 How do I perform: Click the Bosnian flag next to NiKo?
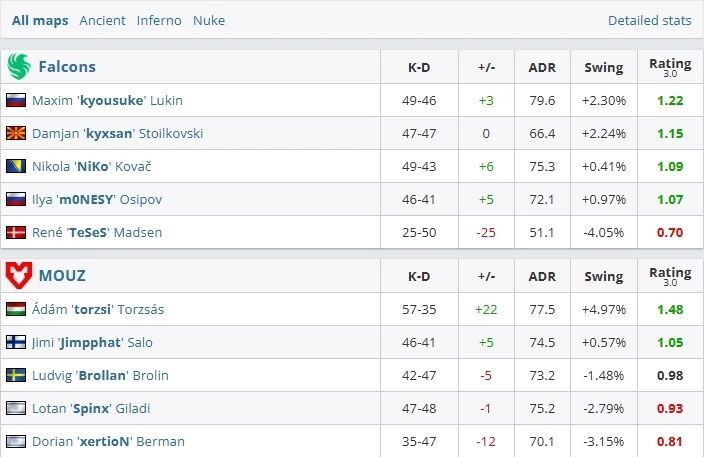pyautogui.click(x=16, y=166)
